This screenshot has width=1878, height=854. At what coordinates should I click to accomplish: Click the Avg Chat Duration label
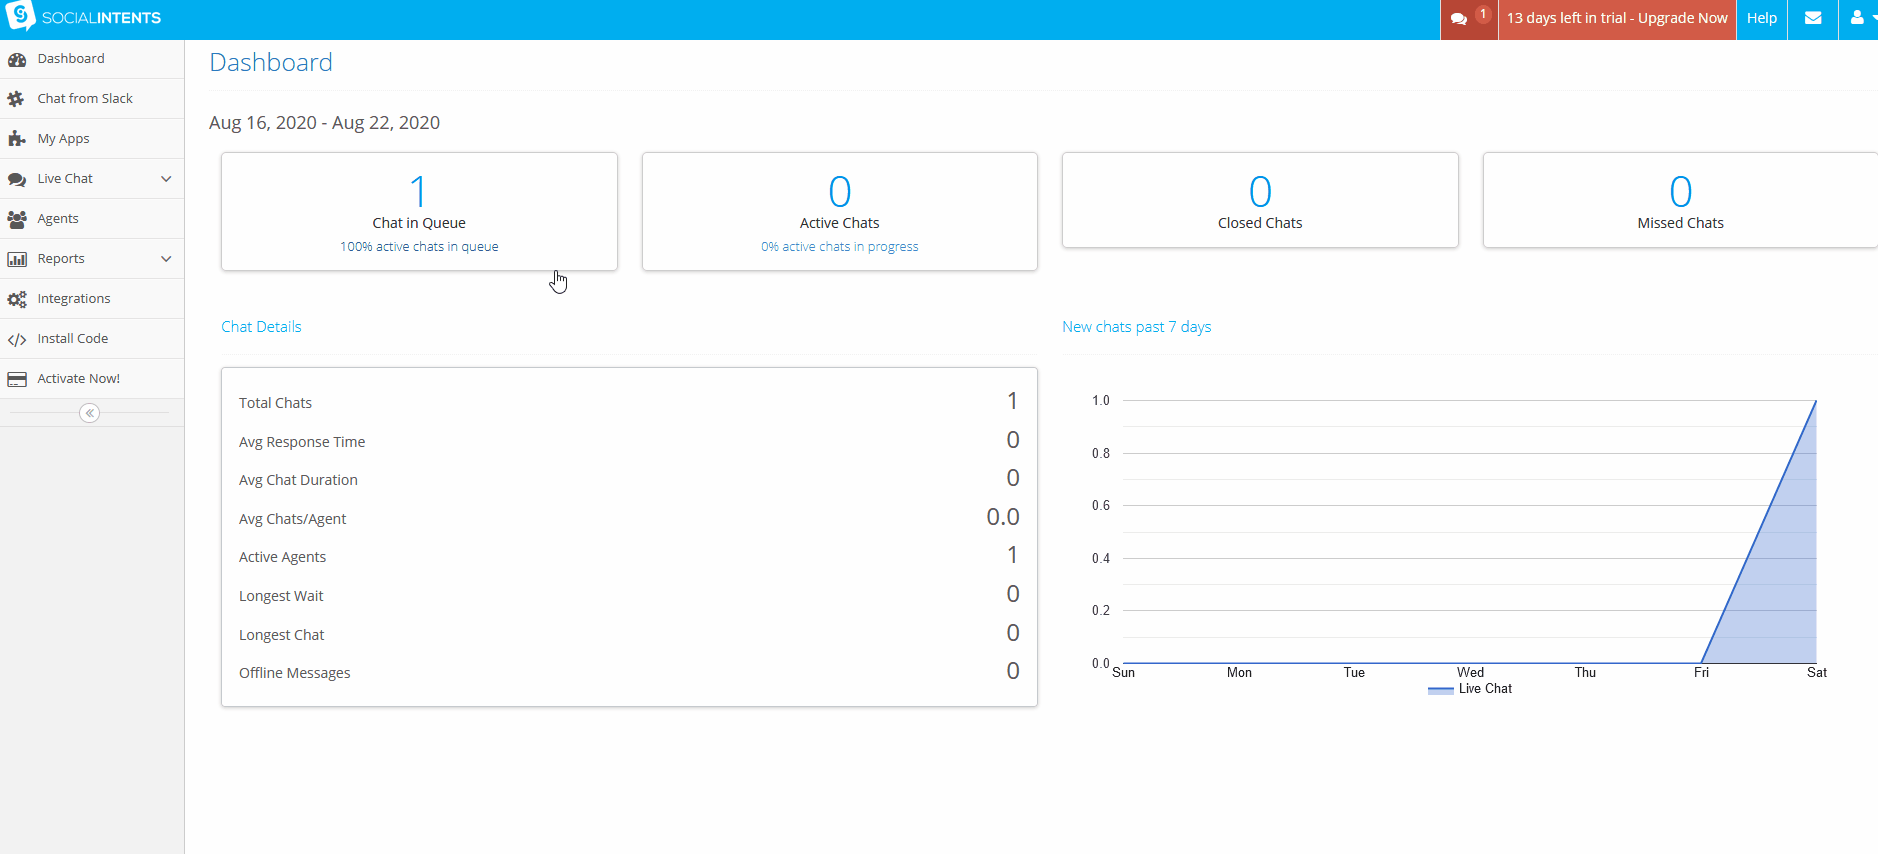[x=298, y=480]
